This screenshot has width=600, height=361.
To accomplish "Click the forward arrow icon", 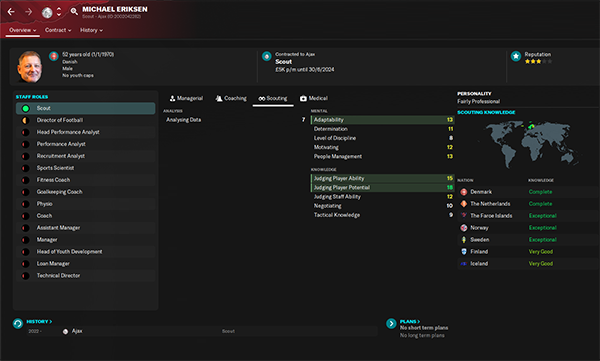I will 29,12.
